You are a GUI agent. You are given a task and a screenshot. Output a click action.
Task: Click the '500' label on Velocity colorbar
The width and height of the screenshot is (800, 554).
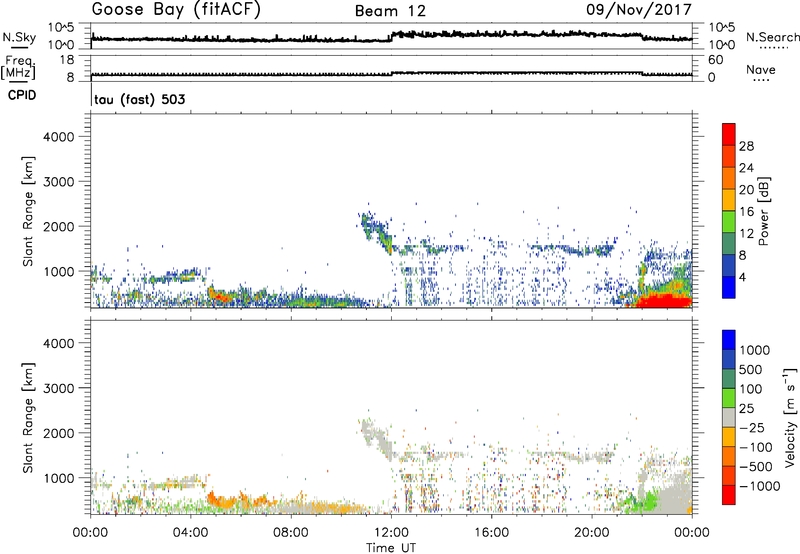pos(750,370)
